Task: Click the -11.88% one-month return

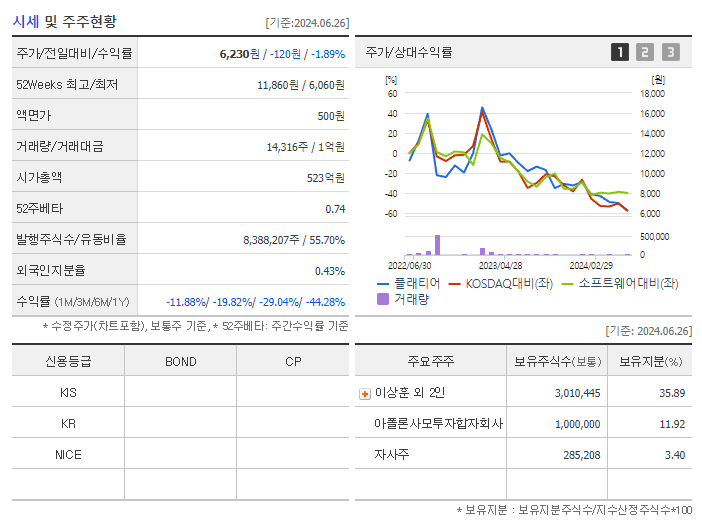Action: tap(186, 302)
